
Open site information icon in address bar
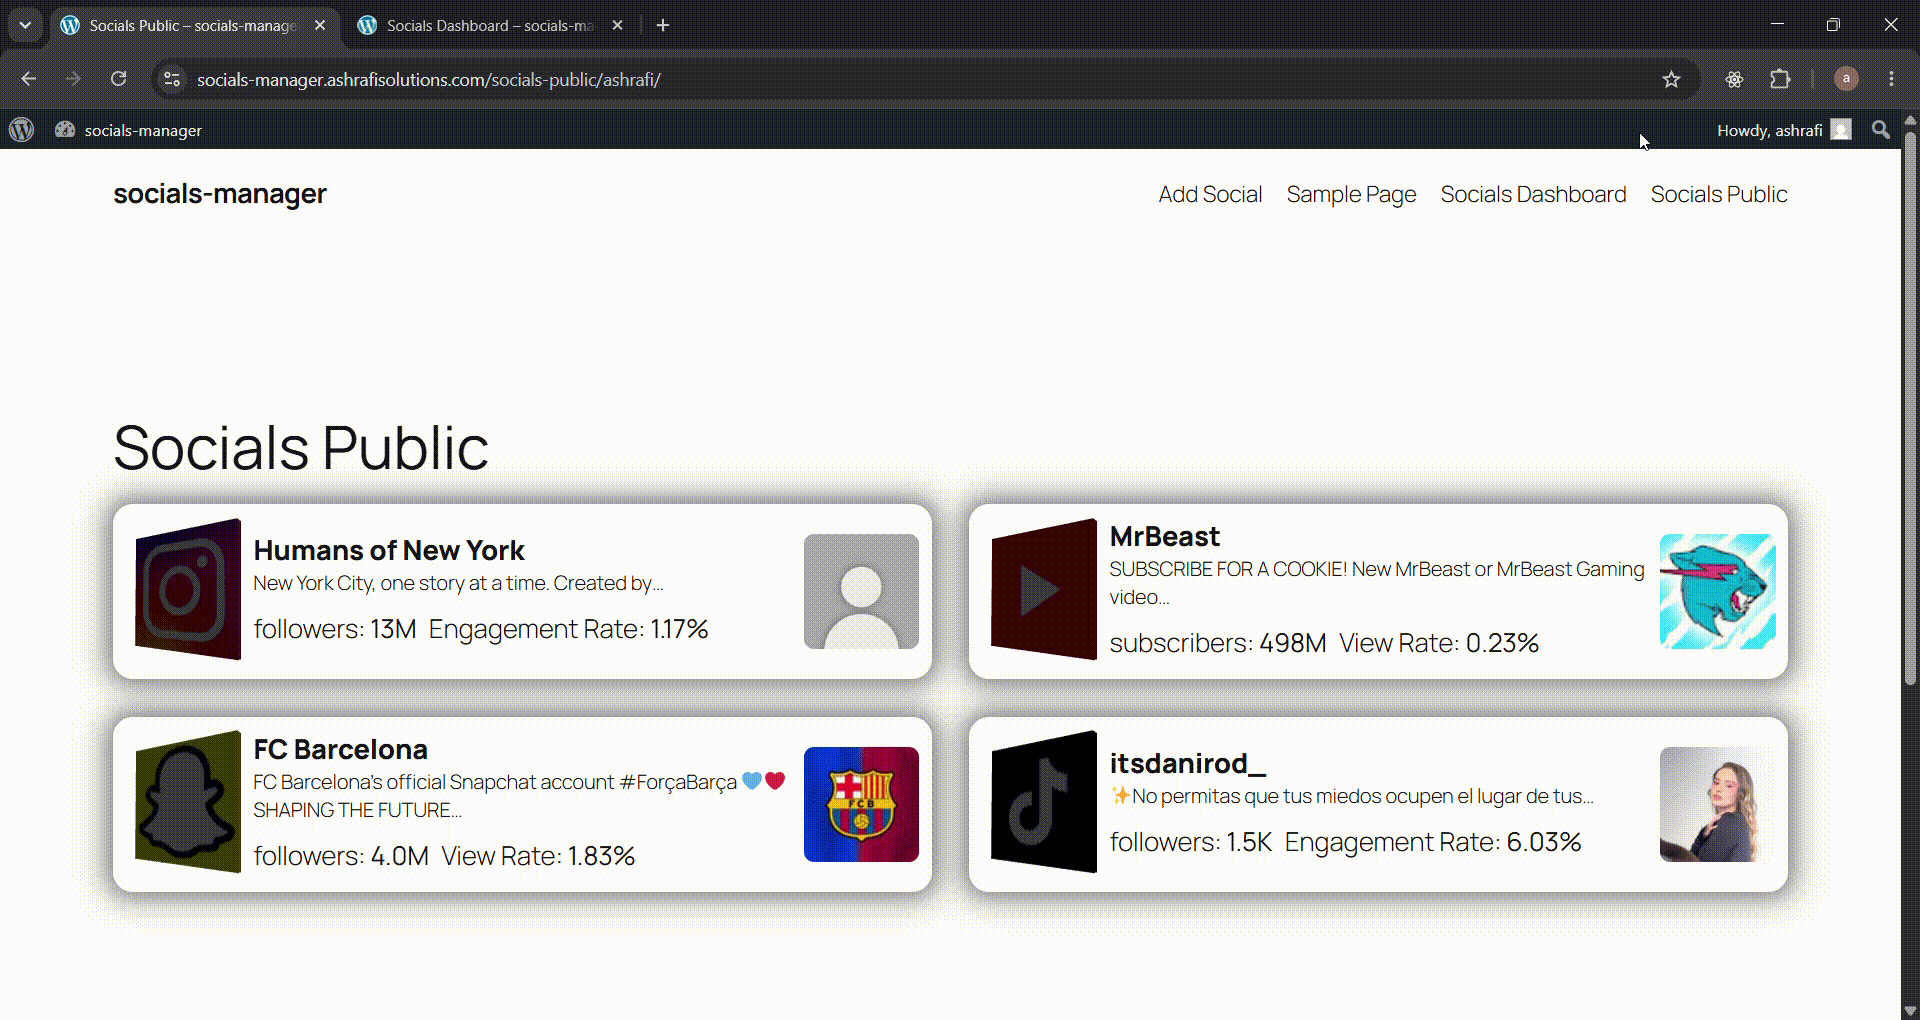172,79
